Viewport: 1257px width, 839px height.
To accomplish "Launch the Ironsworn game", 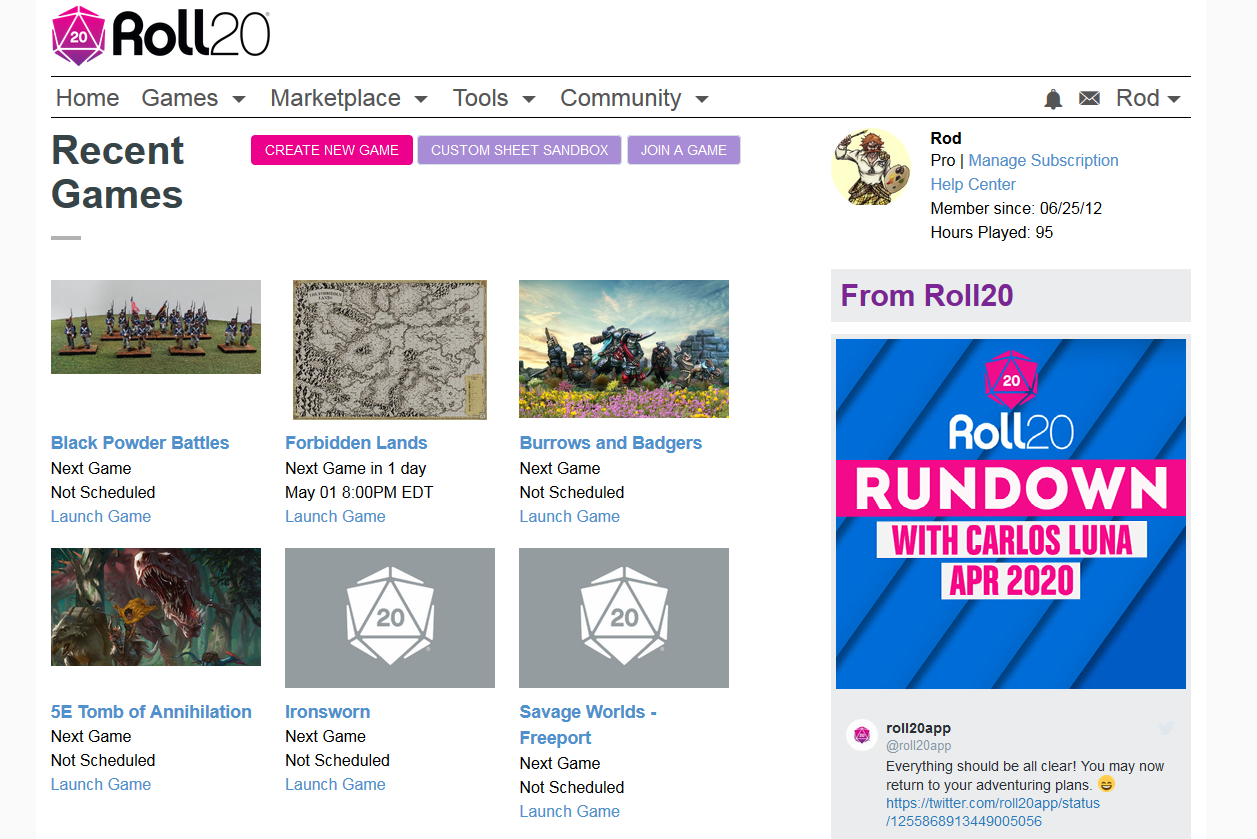I will [x=335, y=784].
